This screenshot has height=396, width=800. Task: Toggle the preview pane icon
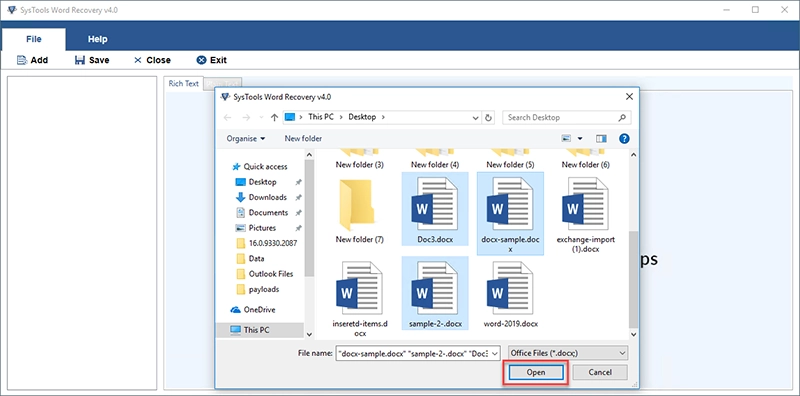pos(601,138)
